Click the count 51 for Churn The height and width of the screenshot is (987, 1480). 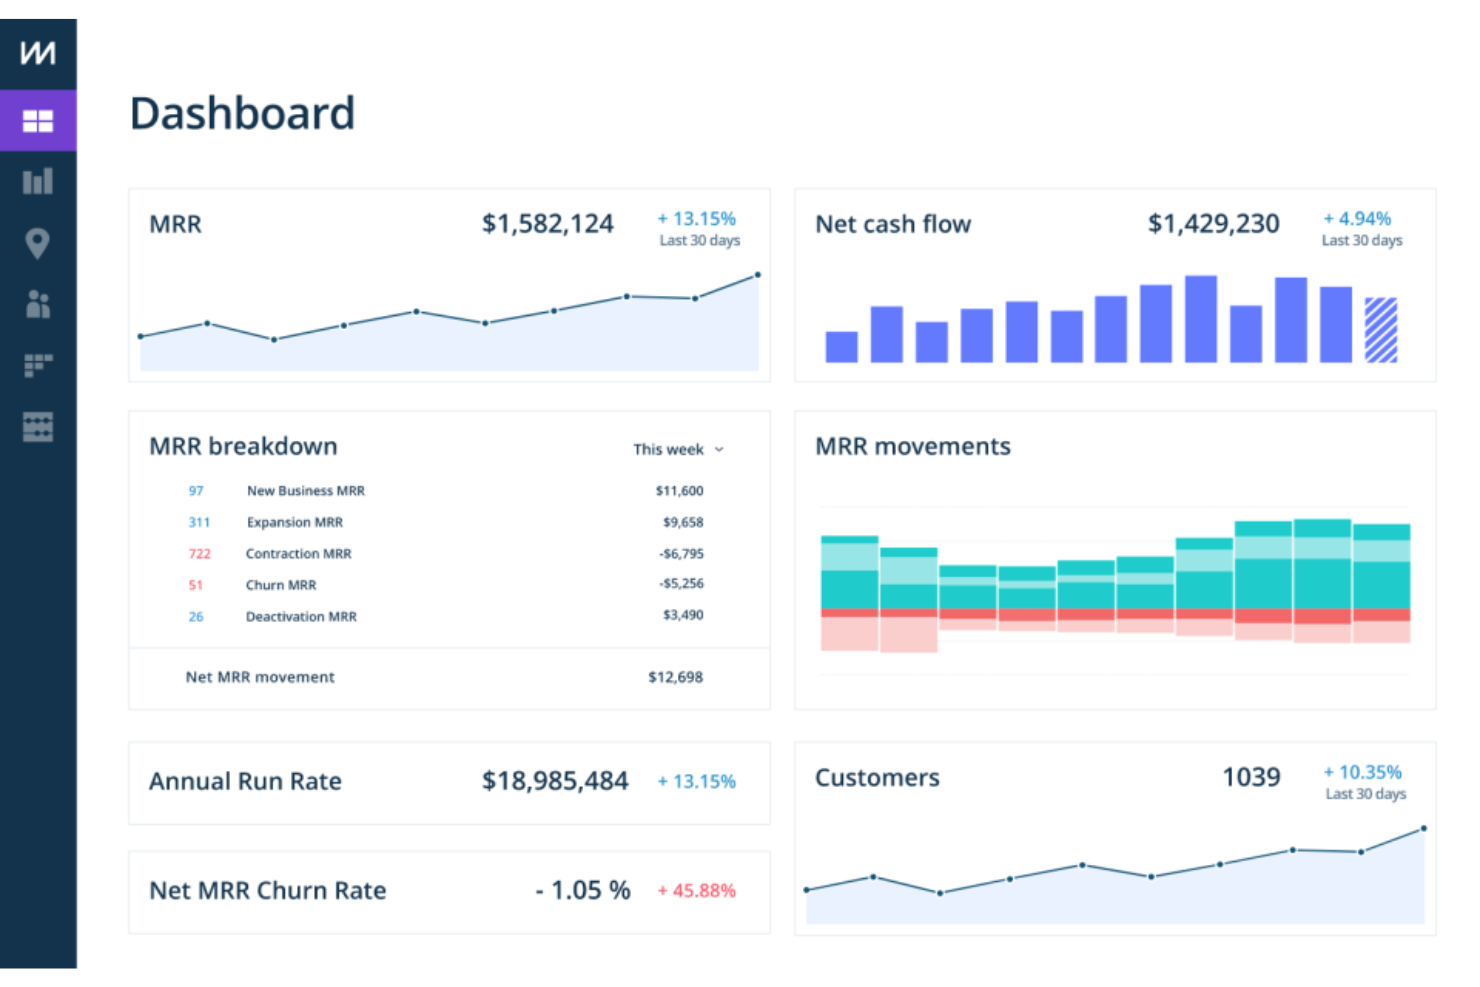pos(195,585)
